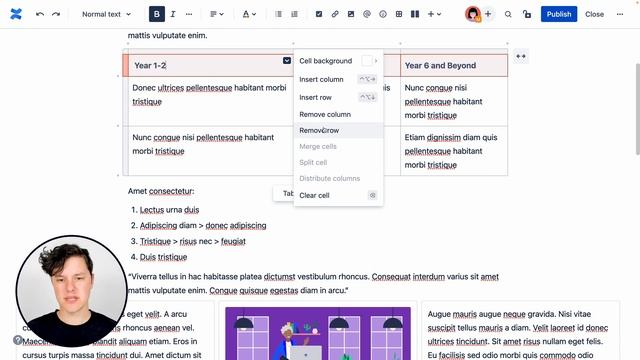Insert an image or file
The height and width of the screenshot is (360, 640).
coord(351,14)
